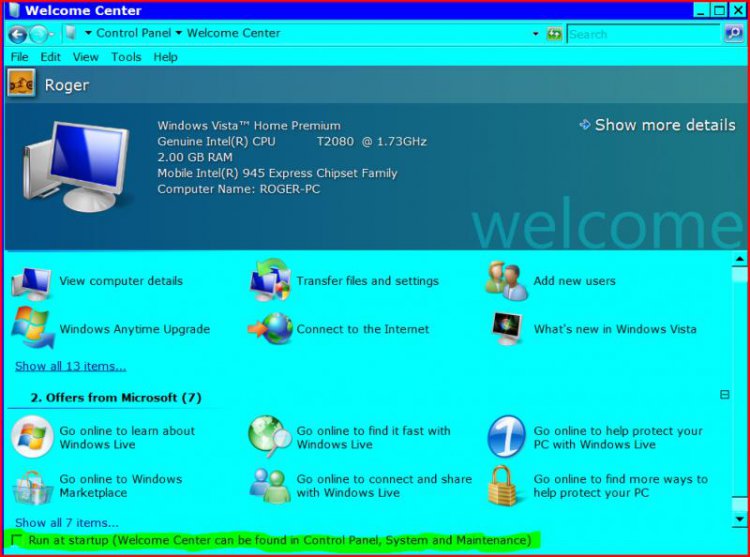This screenshot has height=557, width=750.
Task: Click the Offers from Microsoft (7) heading
Action: coord(116,397)
